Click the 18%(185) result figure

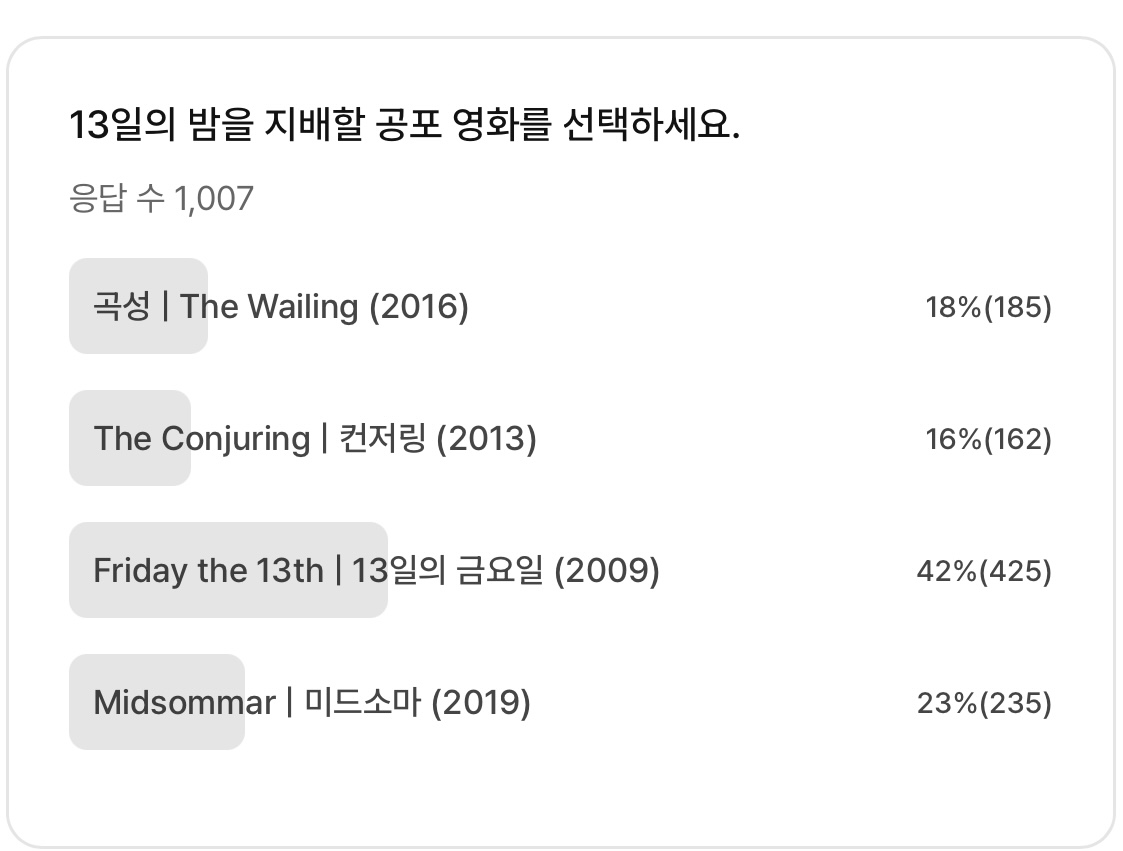(988, 307)
